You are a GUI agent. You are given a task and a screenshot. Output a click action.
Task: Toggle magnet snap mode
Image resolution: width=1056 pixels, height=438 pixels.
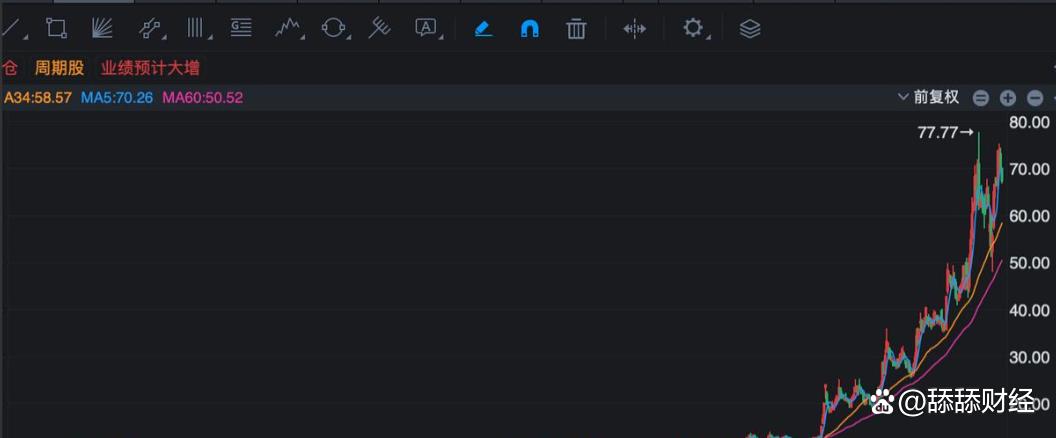coord(530,29)
